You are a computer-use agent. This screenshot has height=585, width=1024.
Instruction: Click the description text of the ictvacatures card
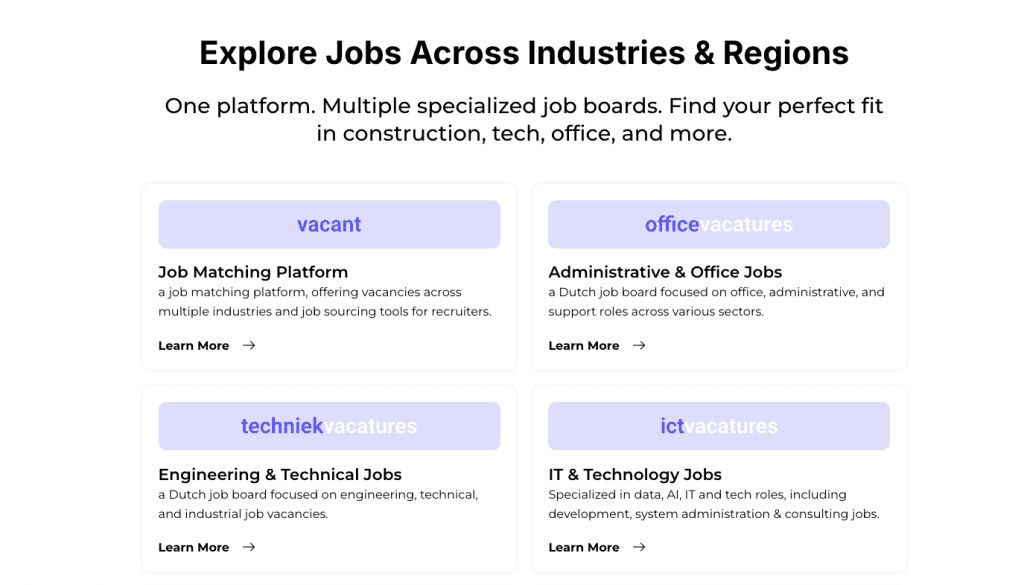click(x=713, y=504)
